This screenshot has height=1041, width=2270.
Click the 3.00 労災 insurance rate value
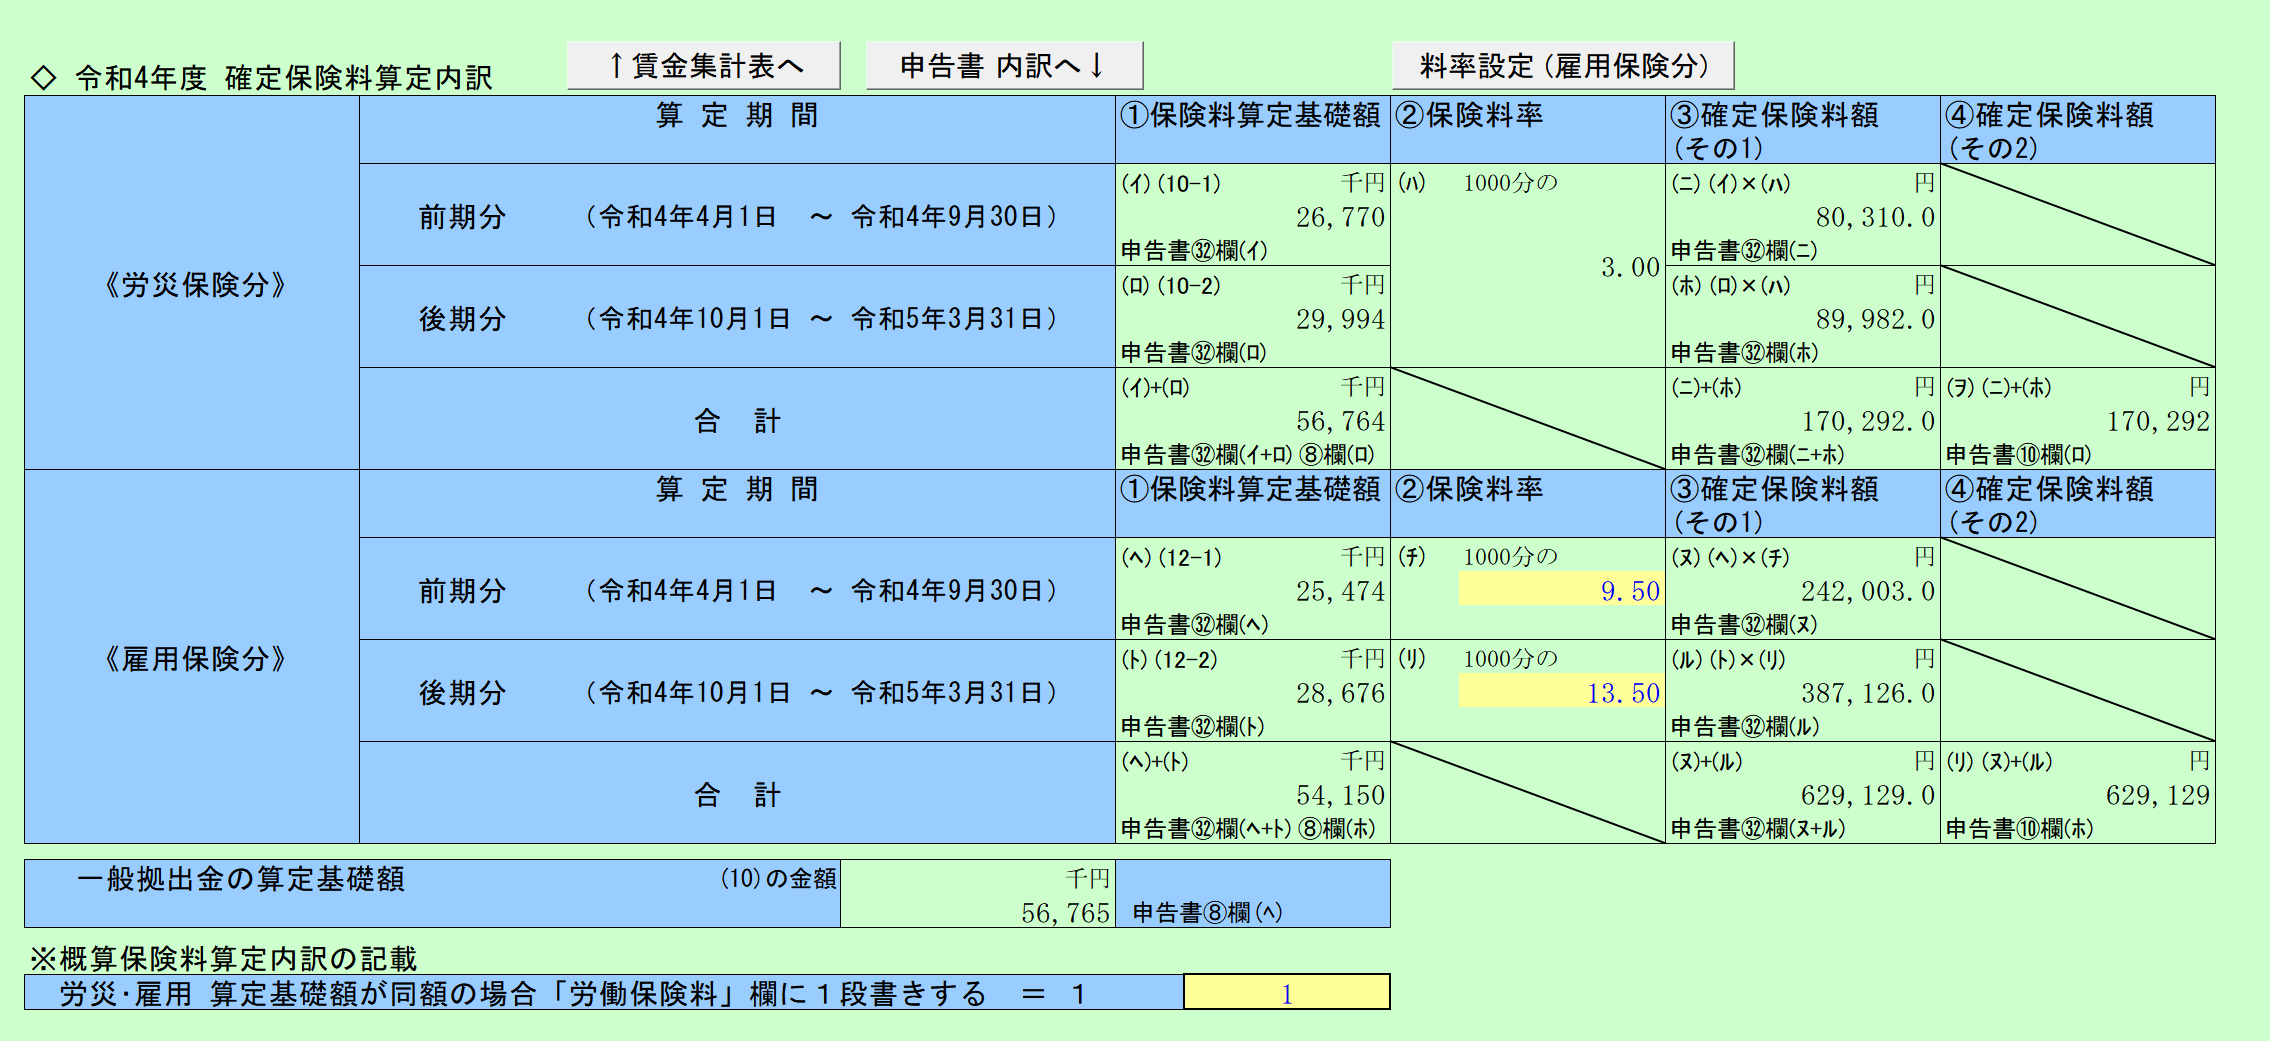click(x=1630, y=267)
